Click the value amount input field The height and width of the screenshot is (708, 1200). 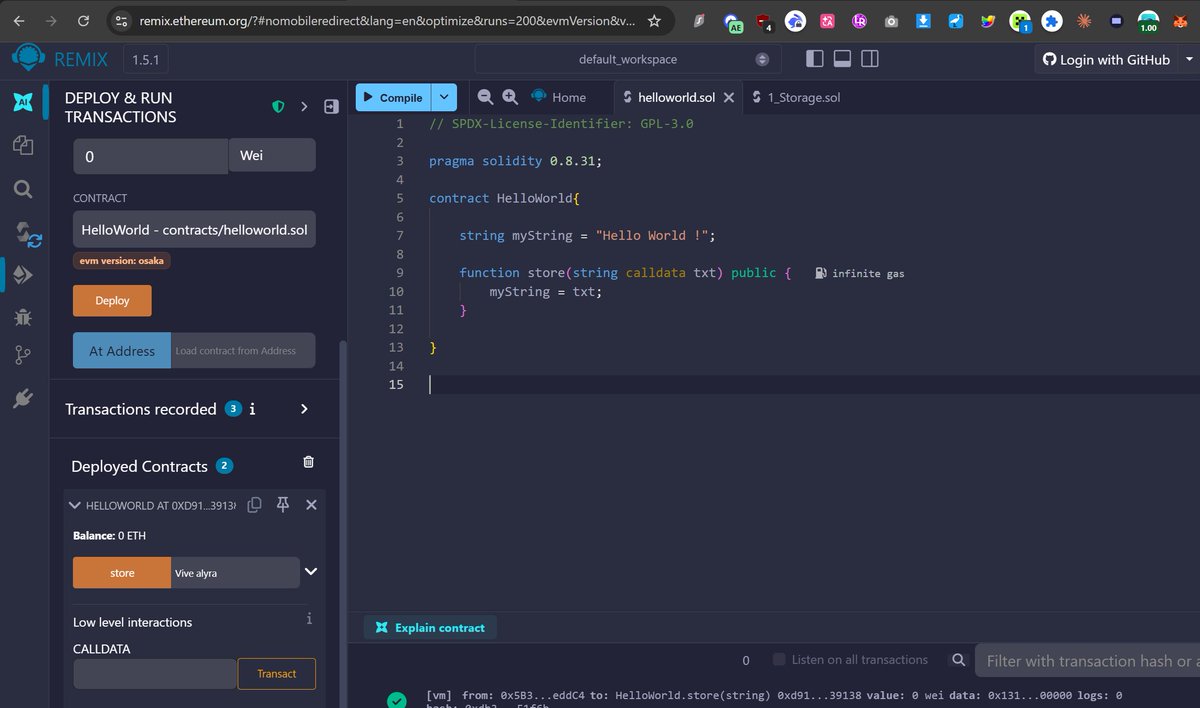[x=151, y=156]
